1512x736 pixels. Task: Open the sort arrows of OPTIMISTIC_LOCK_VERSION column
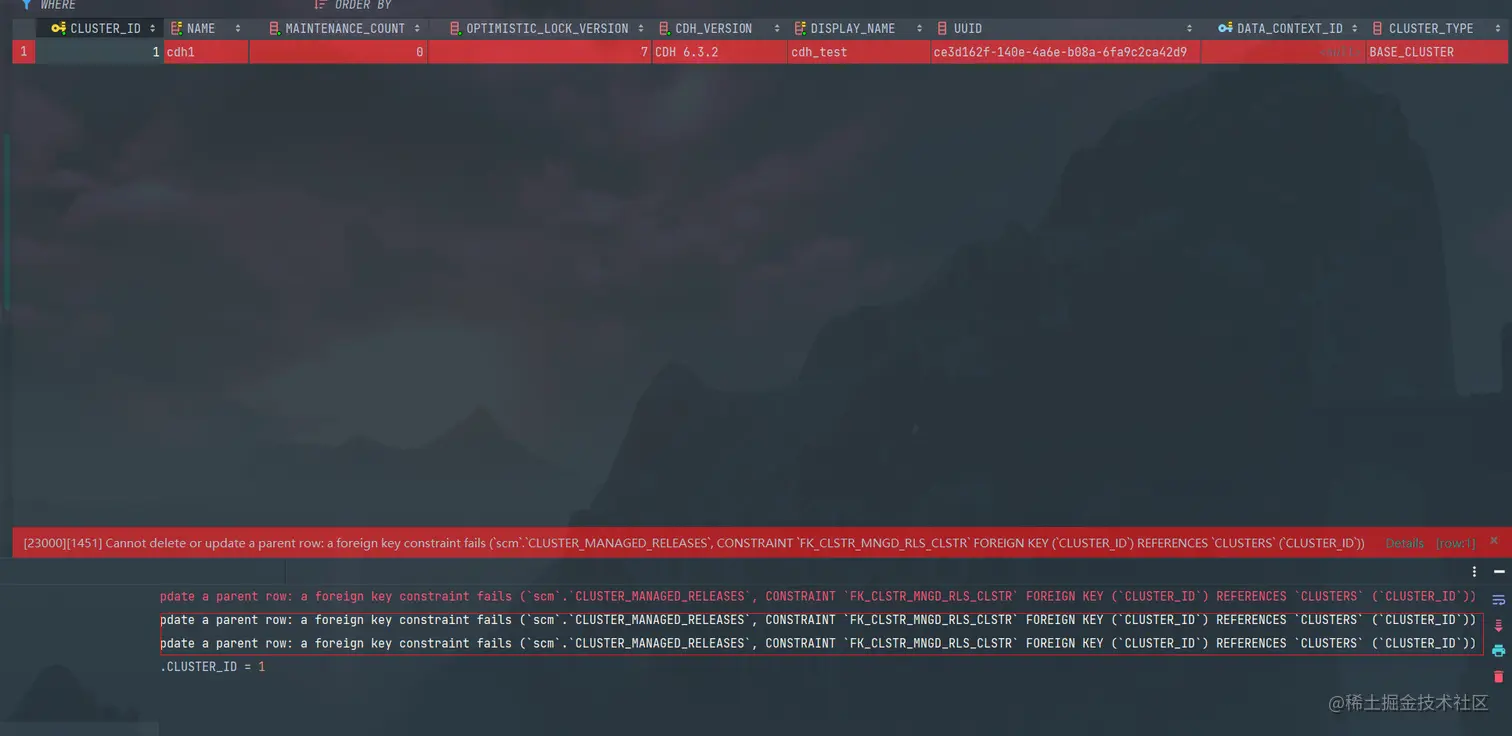coord(641,28)
